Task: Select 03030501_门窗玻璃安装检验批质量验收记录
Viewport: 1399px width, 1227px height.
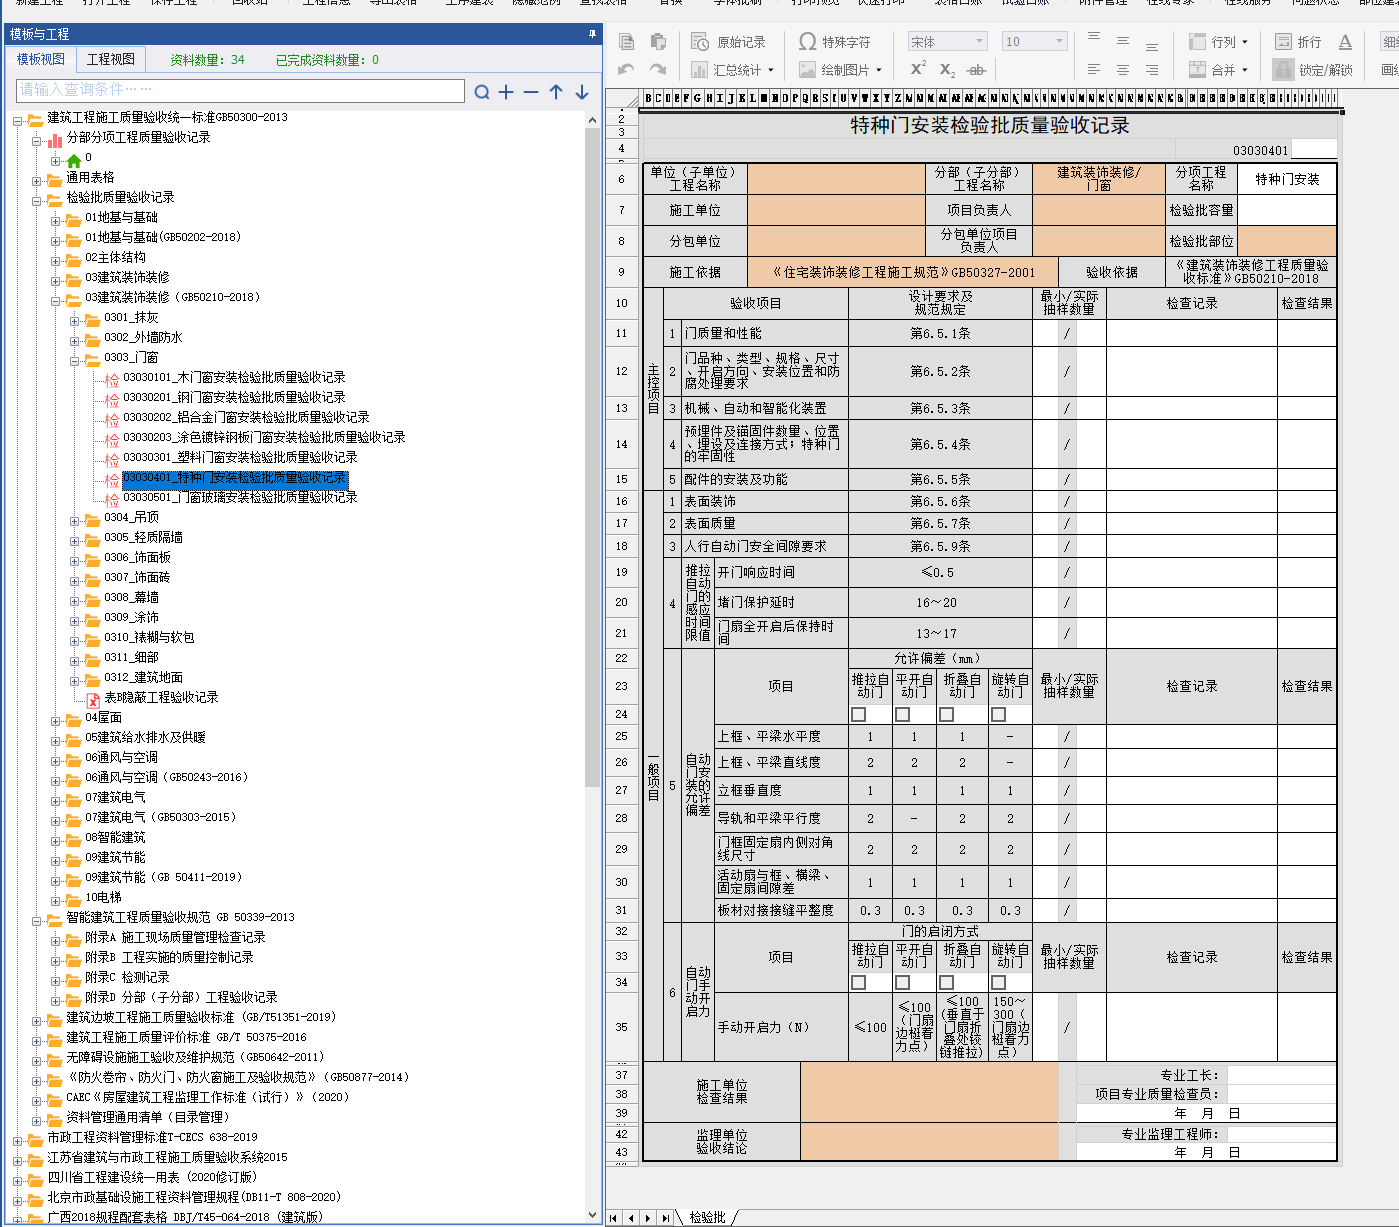Action: [240, 497]
